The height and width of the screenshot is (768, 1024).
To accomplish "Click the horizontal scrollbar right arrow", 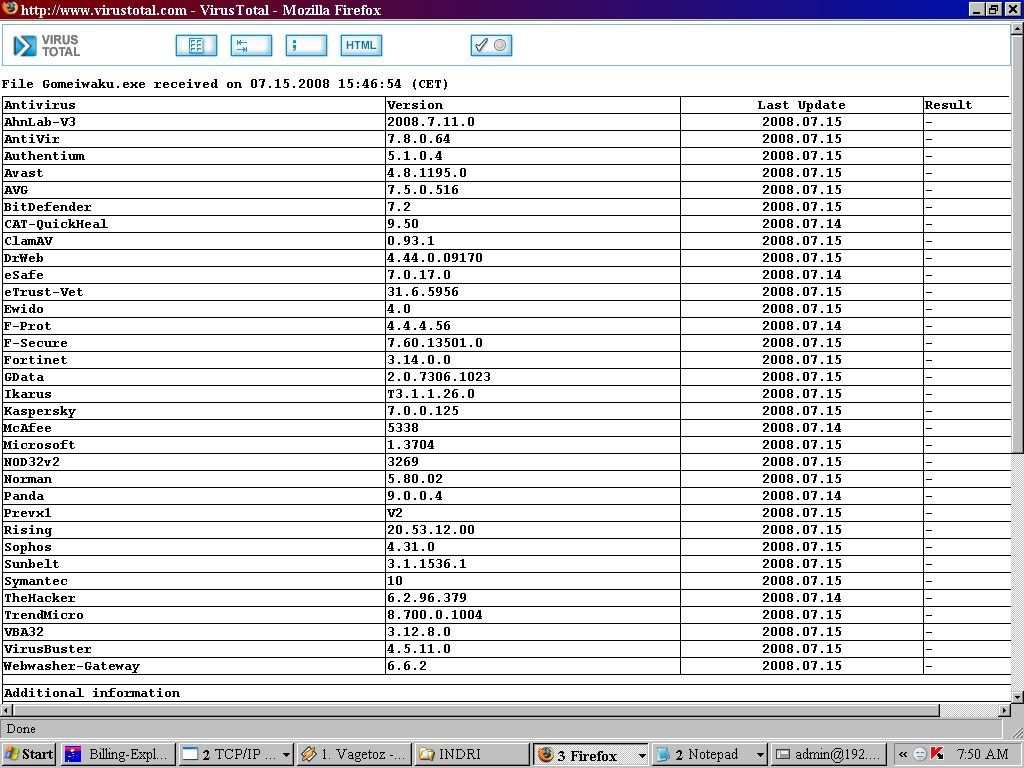I will (1005, 710).
